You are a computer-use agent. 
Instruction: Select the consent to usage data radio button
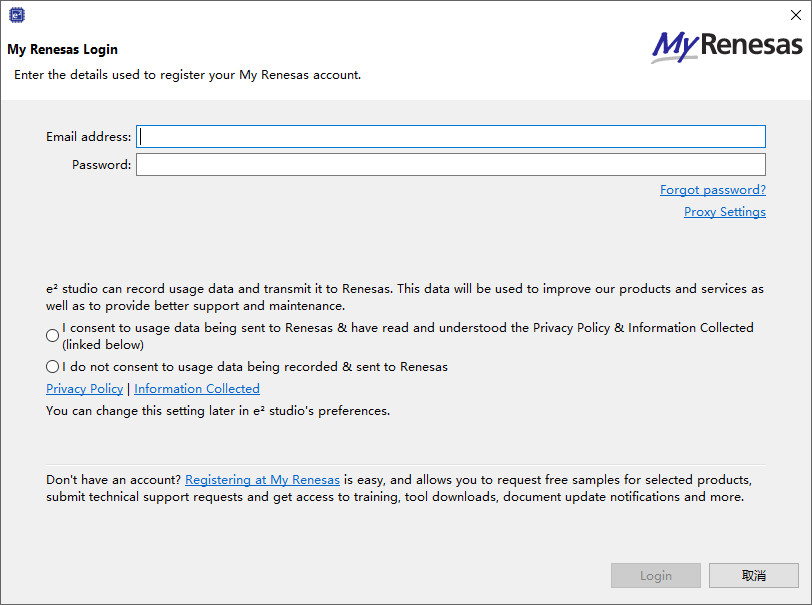click(x=52, y=336)
